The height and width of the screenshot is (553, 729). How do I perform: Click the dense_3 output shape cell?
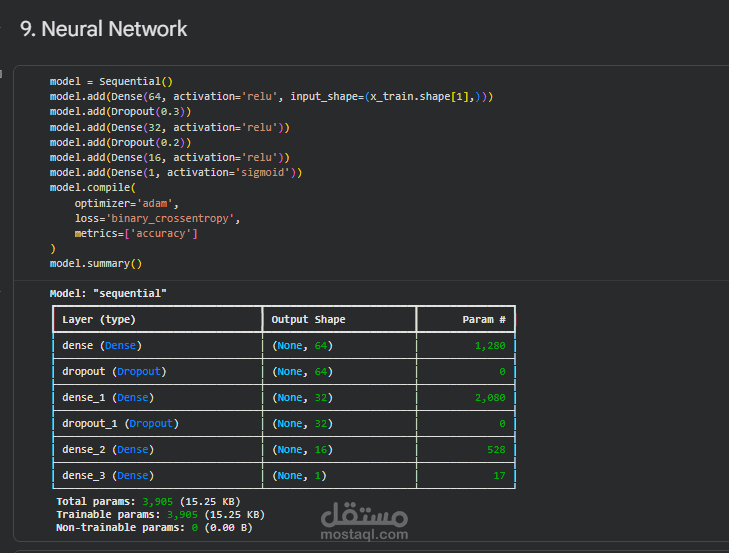tap(339, 475)
